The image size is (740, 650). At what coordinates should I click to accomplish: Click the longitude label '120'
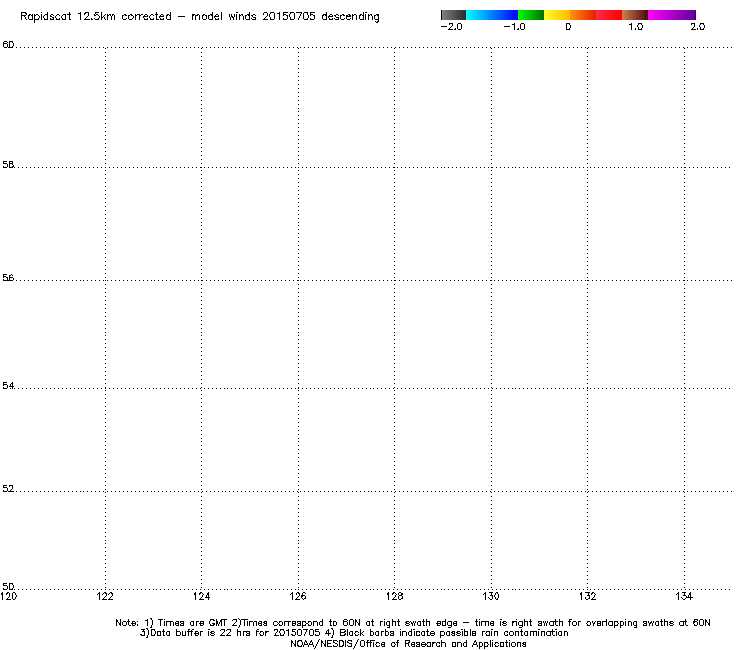8,597
